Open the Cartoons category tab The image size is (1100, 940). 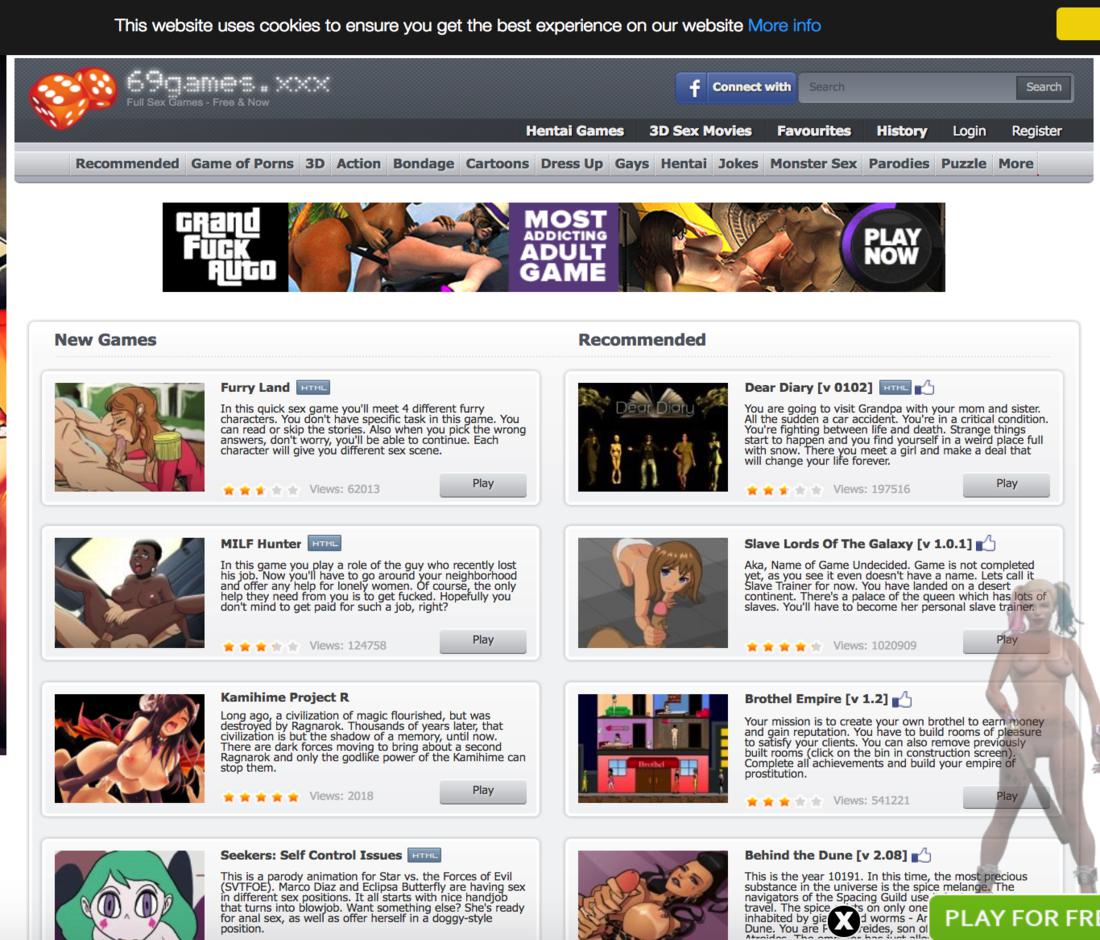(497, 163)
